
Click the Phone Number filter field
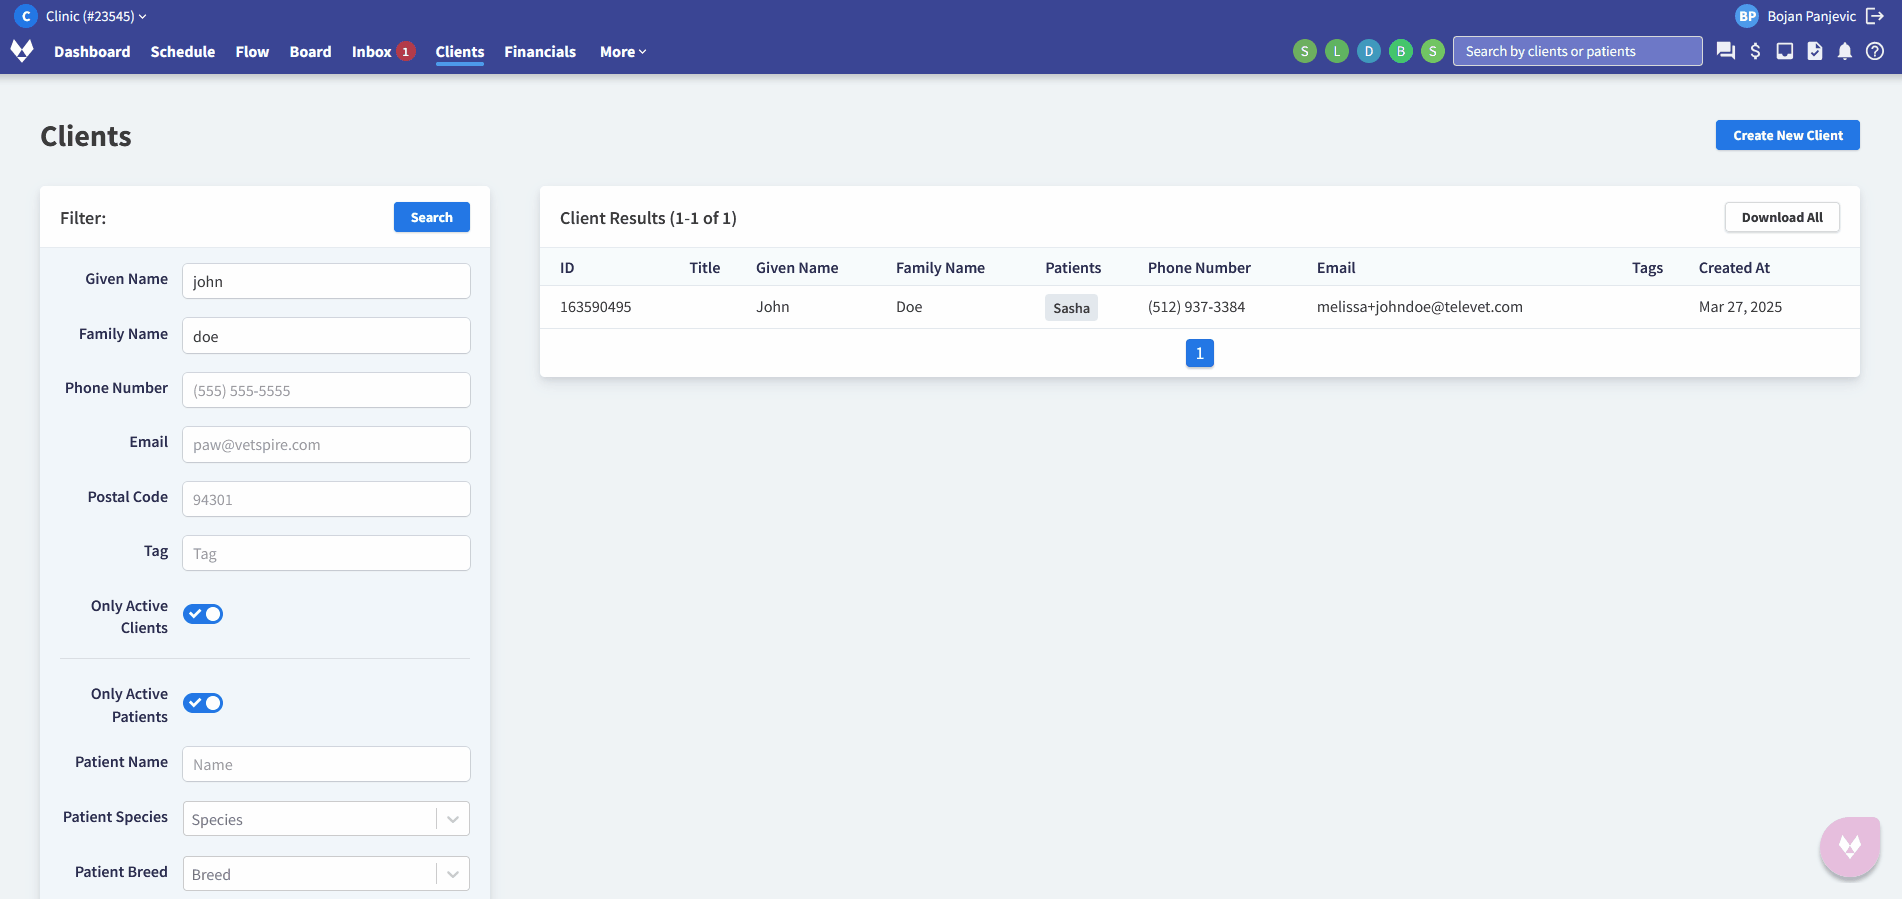326,390
